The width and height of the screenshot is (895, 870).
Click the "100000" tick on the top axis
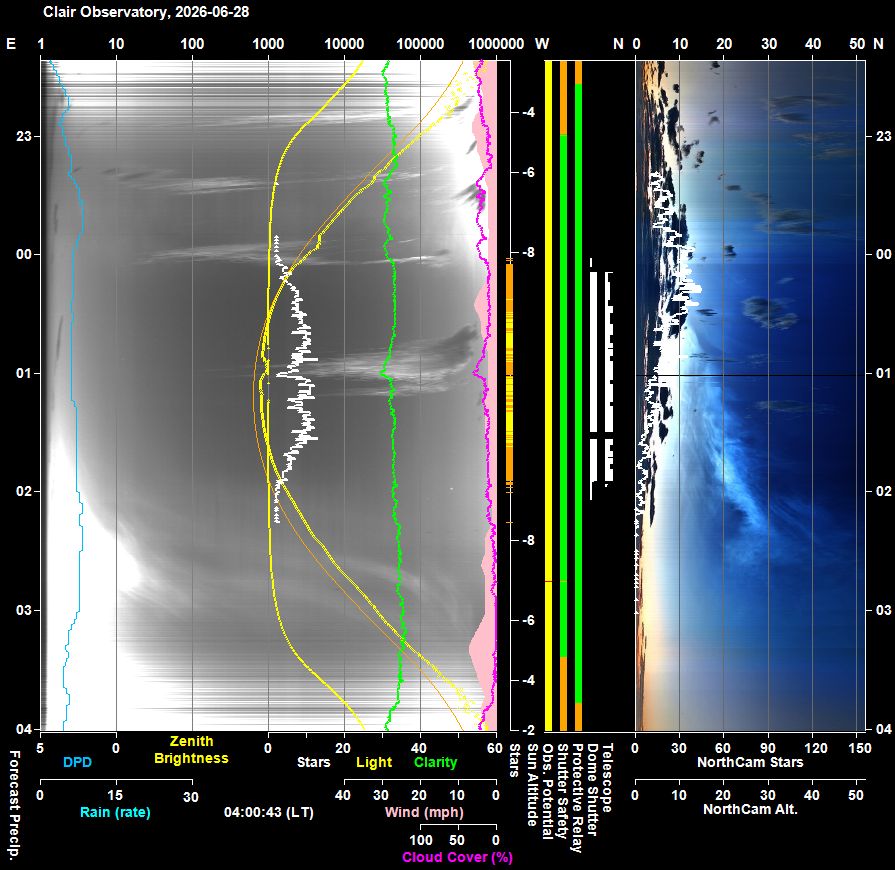point(420,43)
